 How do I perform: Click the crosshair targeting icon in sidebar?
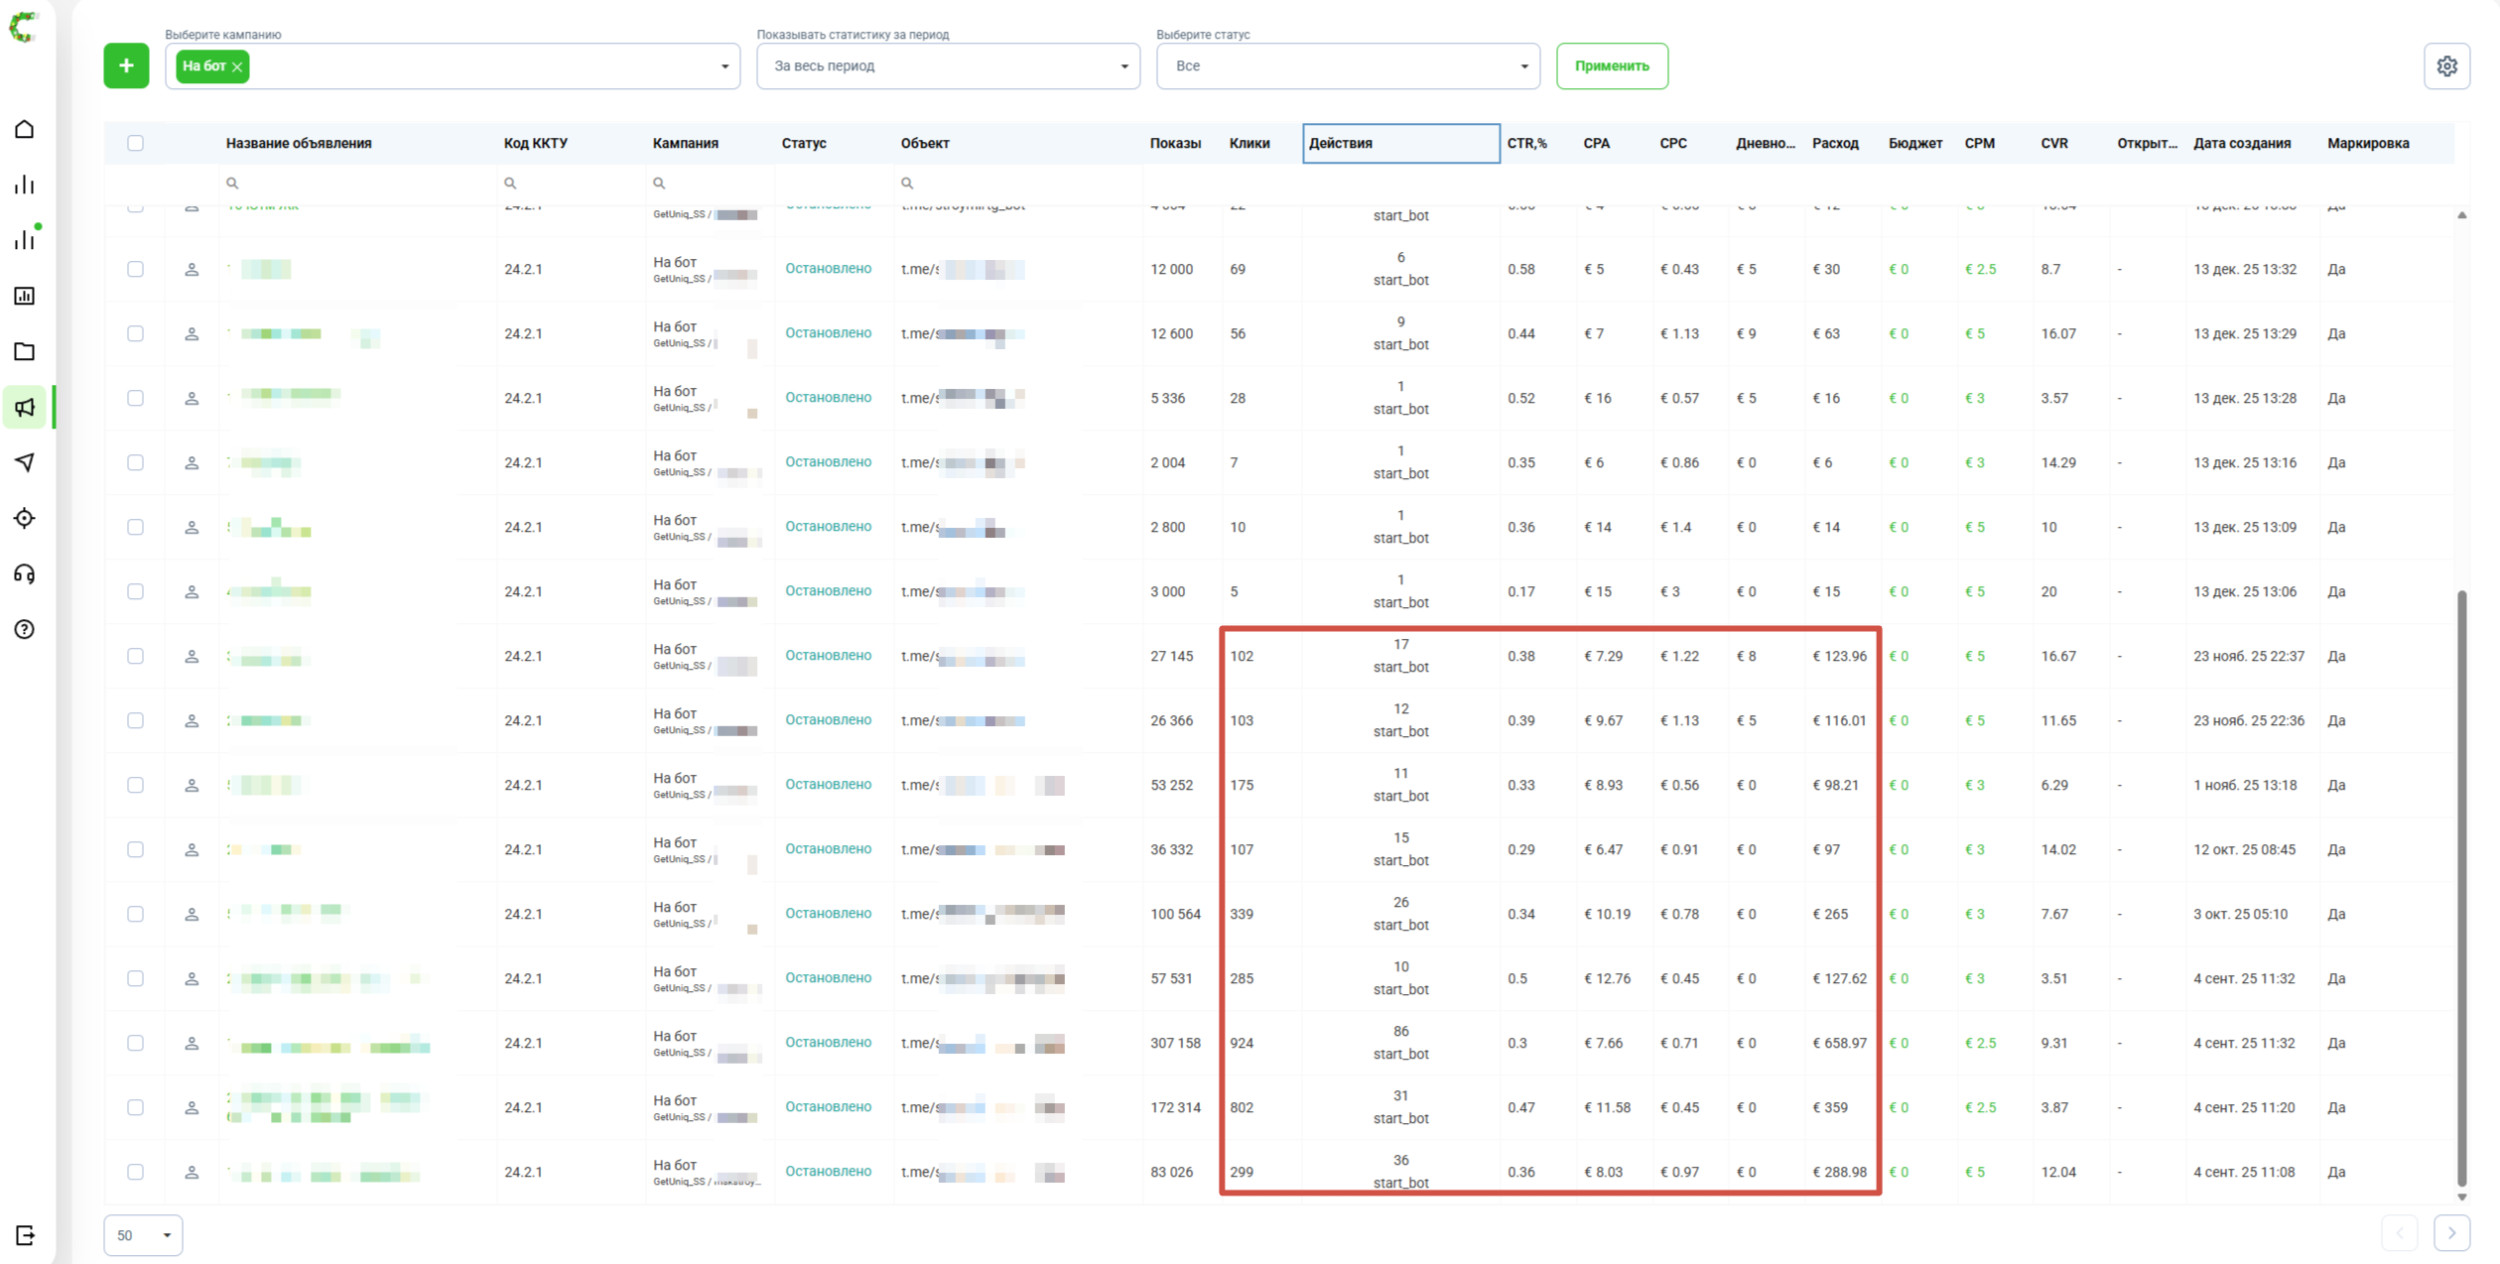click(25, 518)
